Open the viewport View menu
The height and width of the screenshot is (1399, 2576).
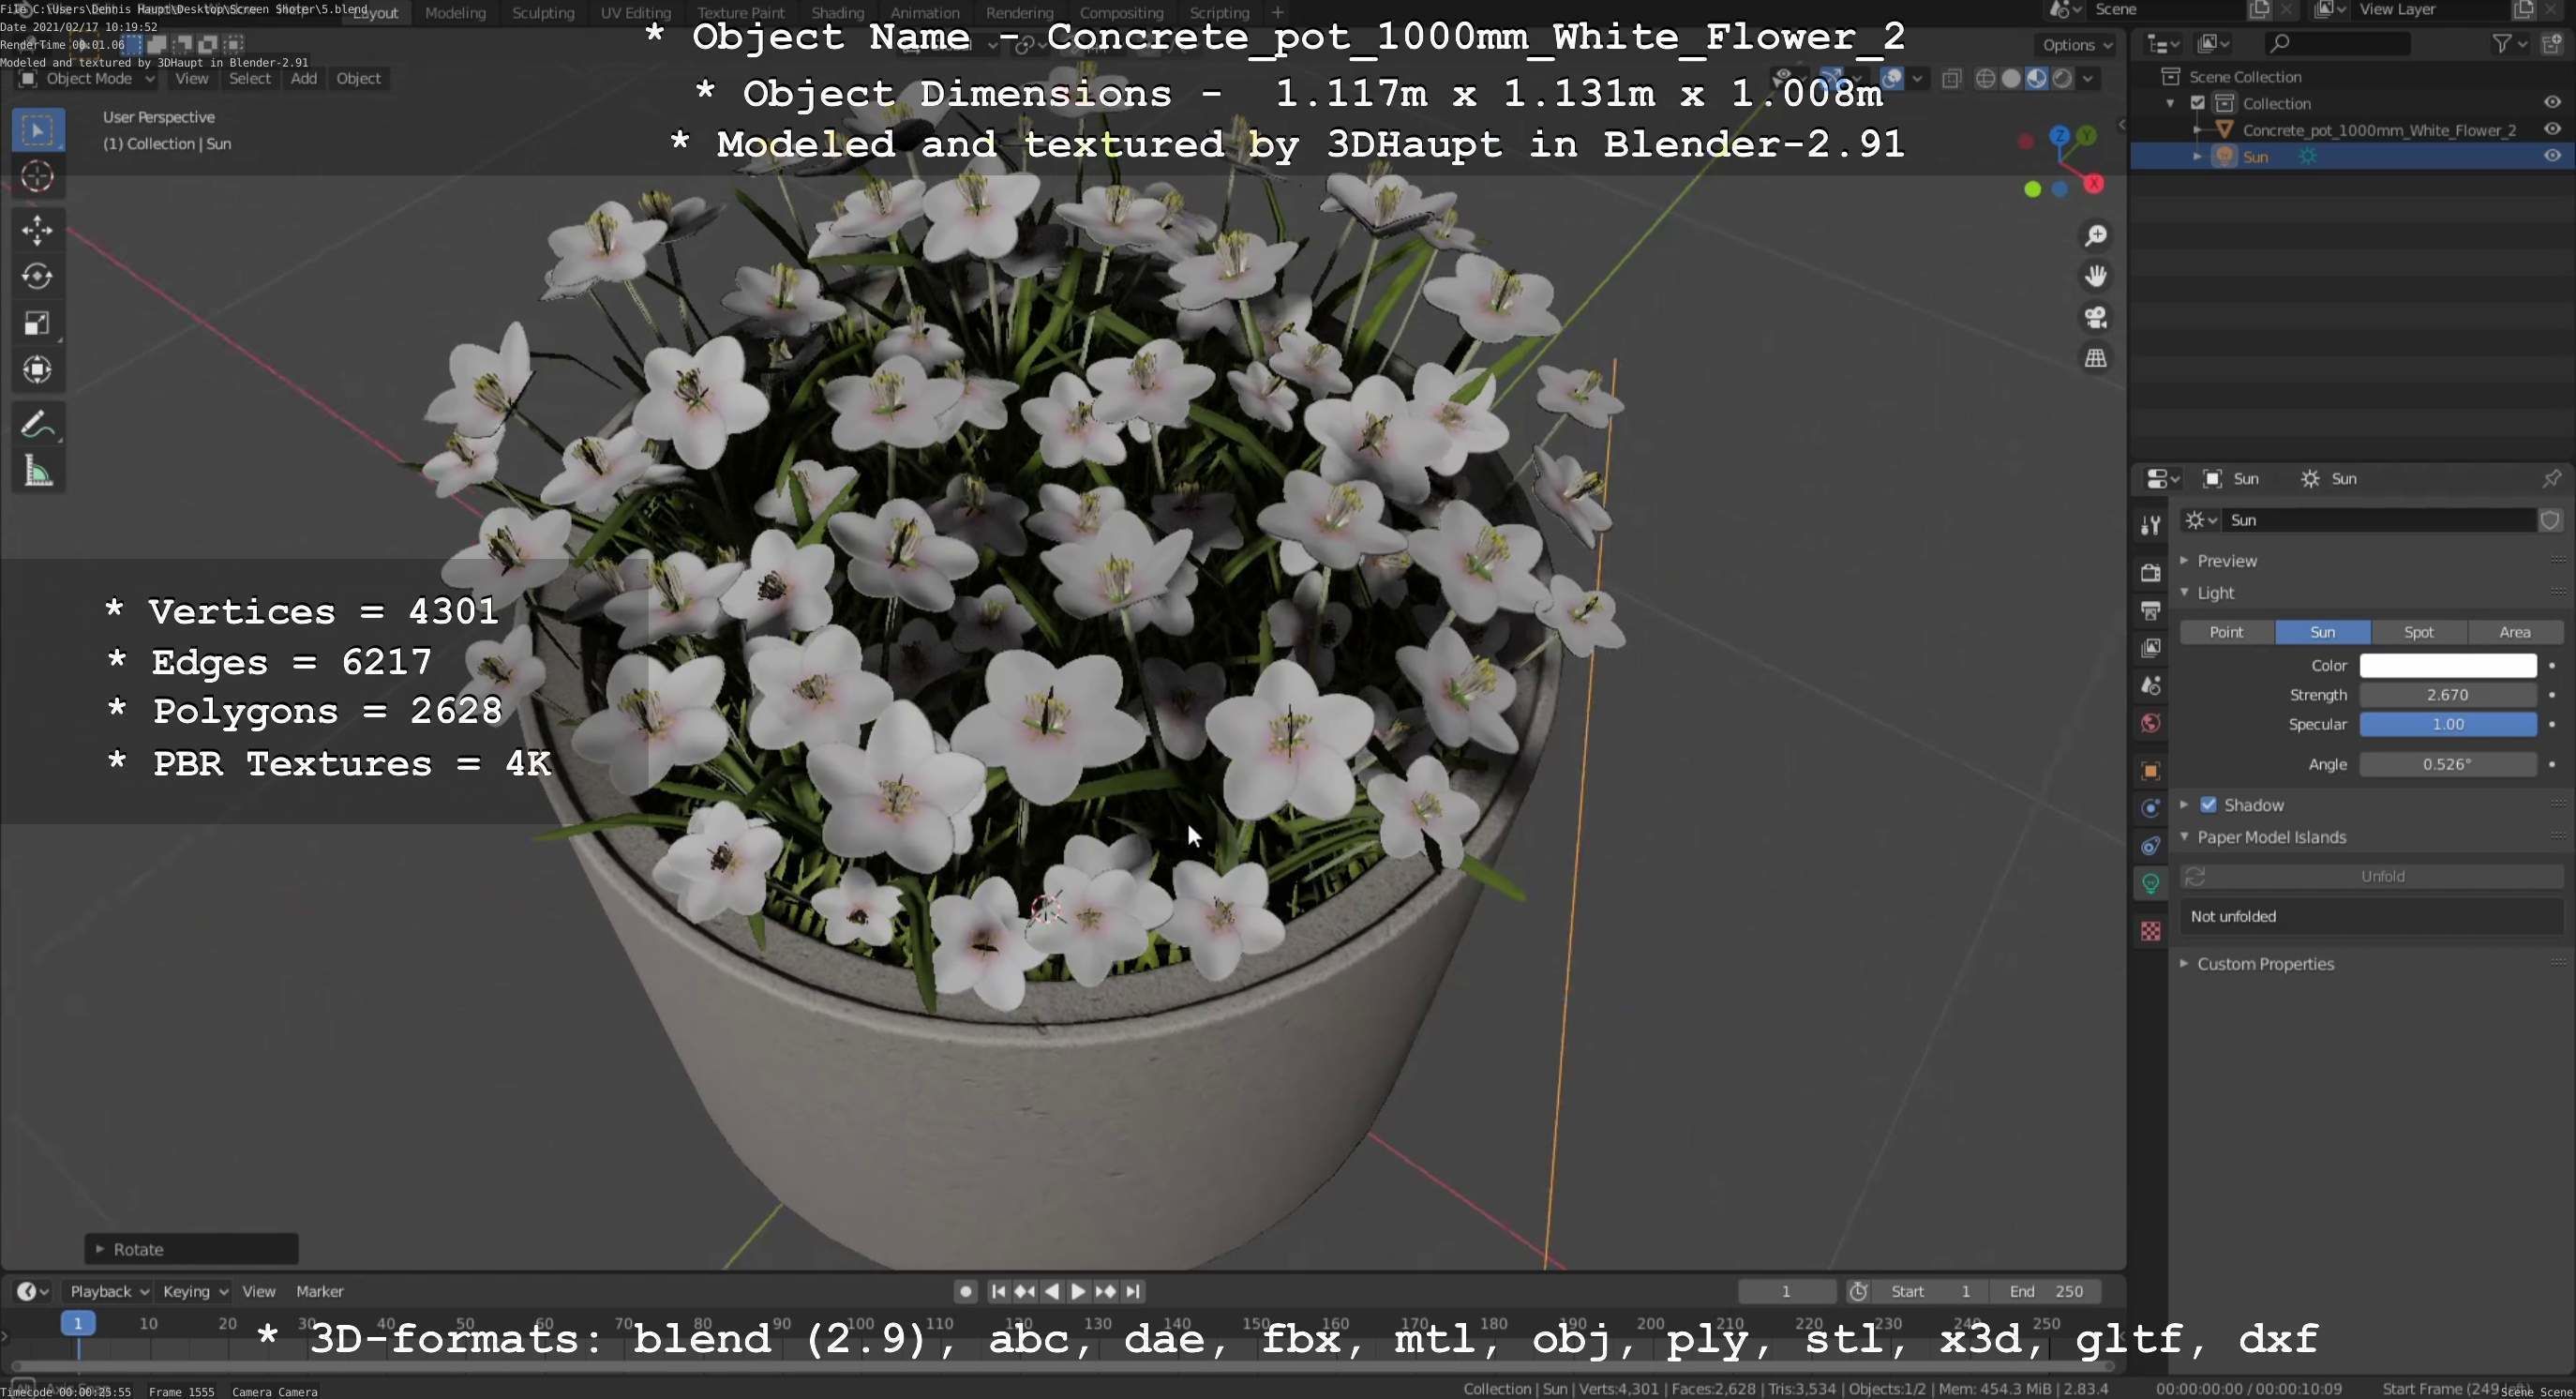[191, 78]
